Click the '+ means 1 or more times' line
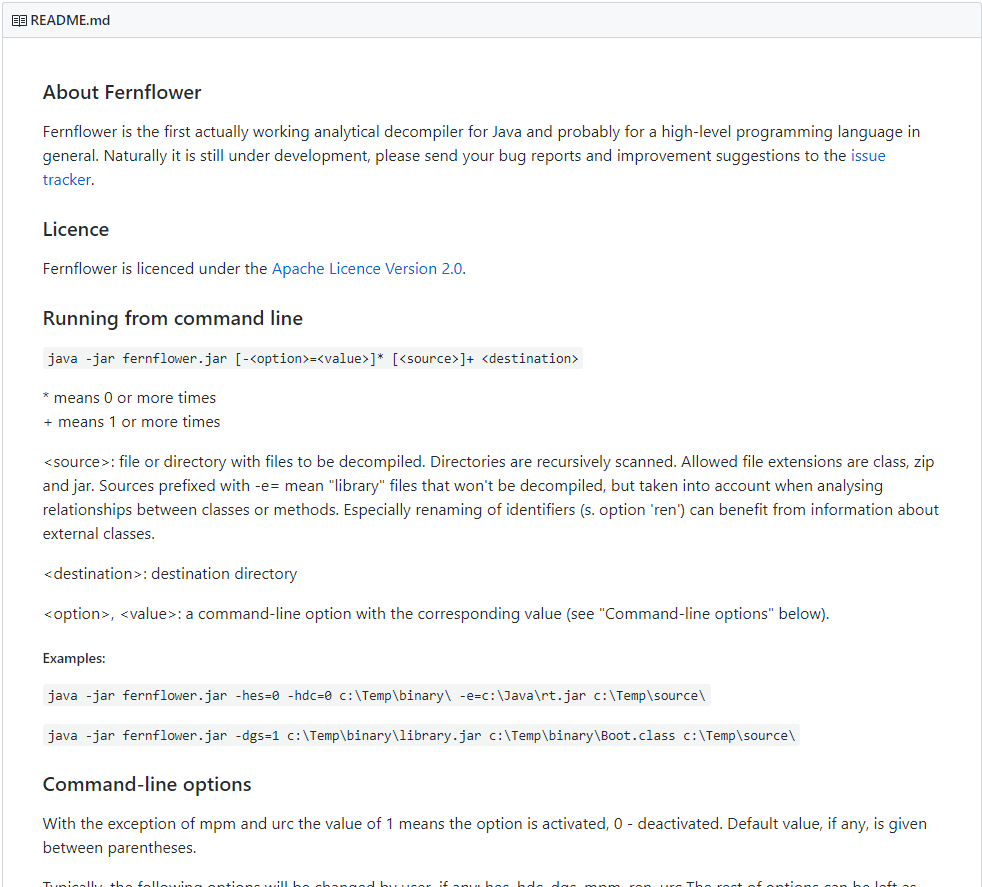 pos(131,421)
